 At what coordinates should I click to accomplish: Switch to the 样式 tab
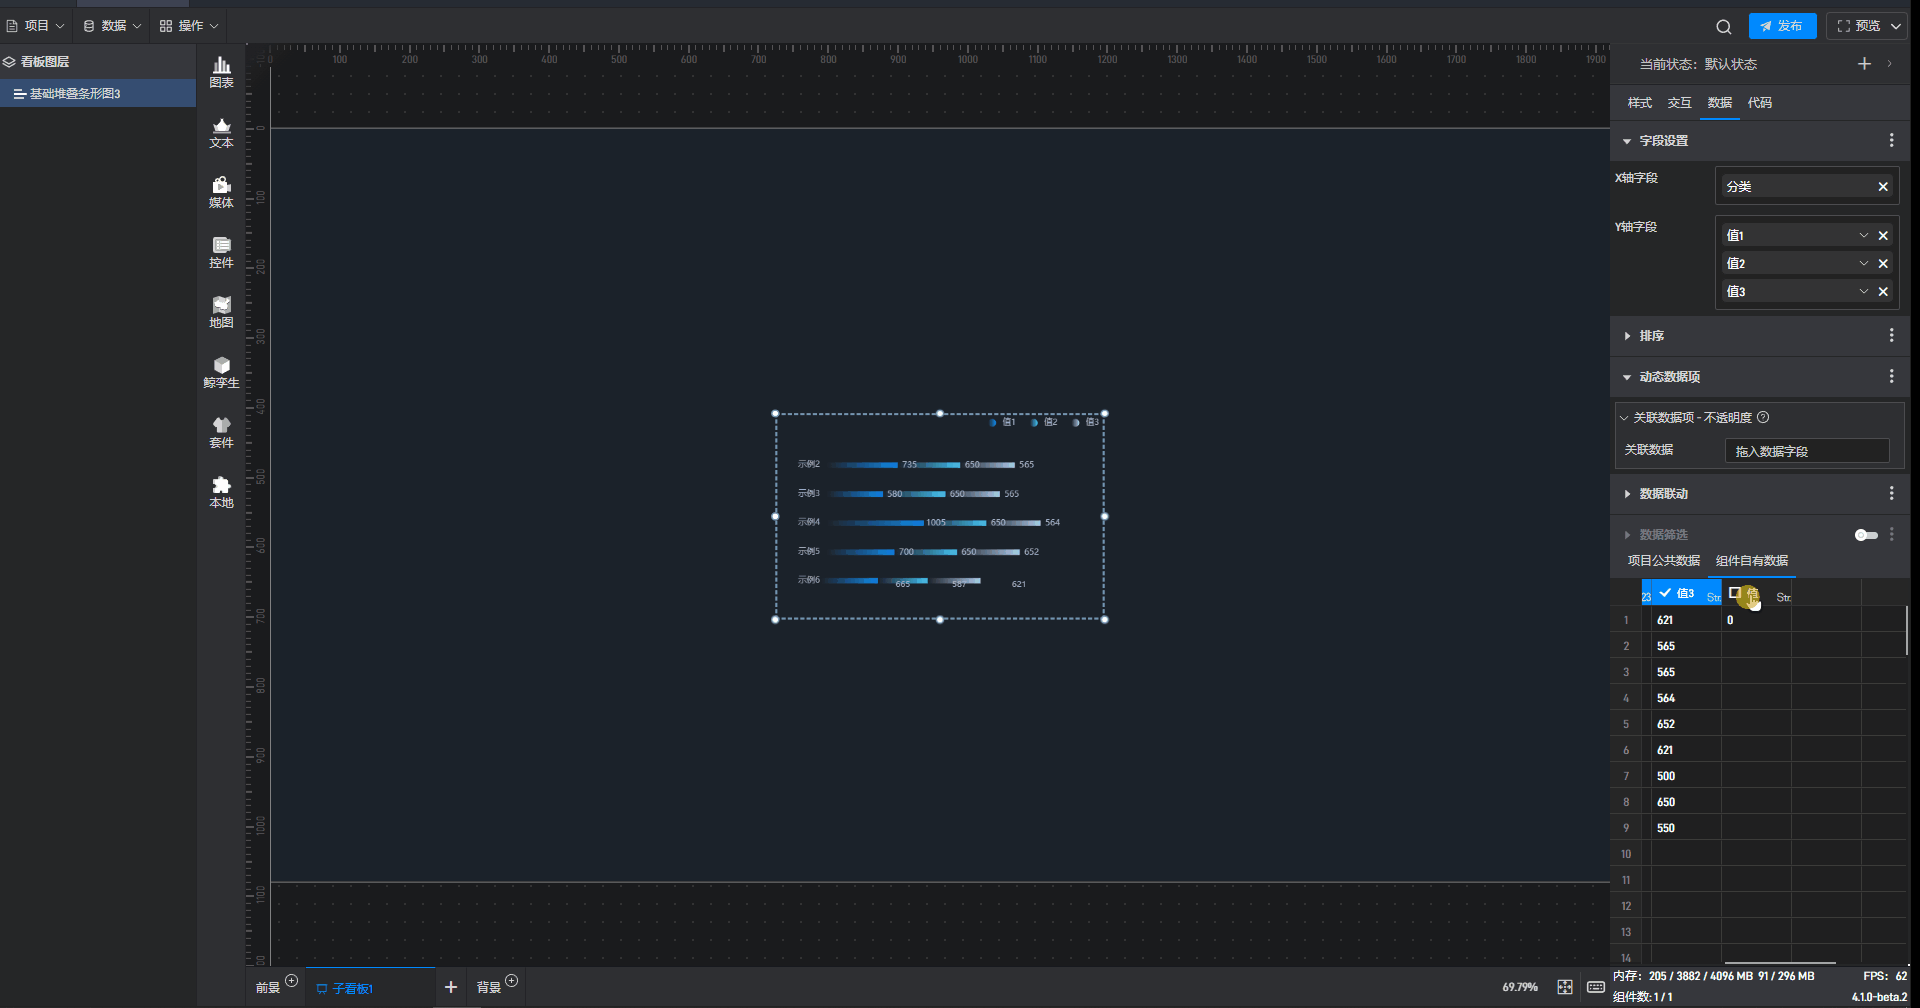1640,103
